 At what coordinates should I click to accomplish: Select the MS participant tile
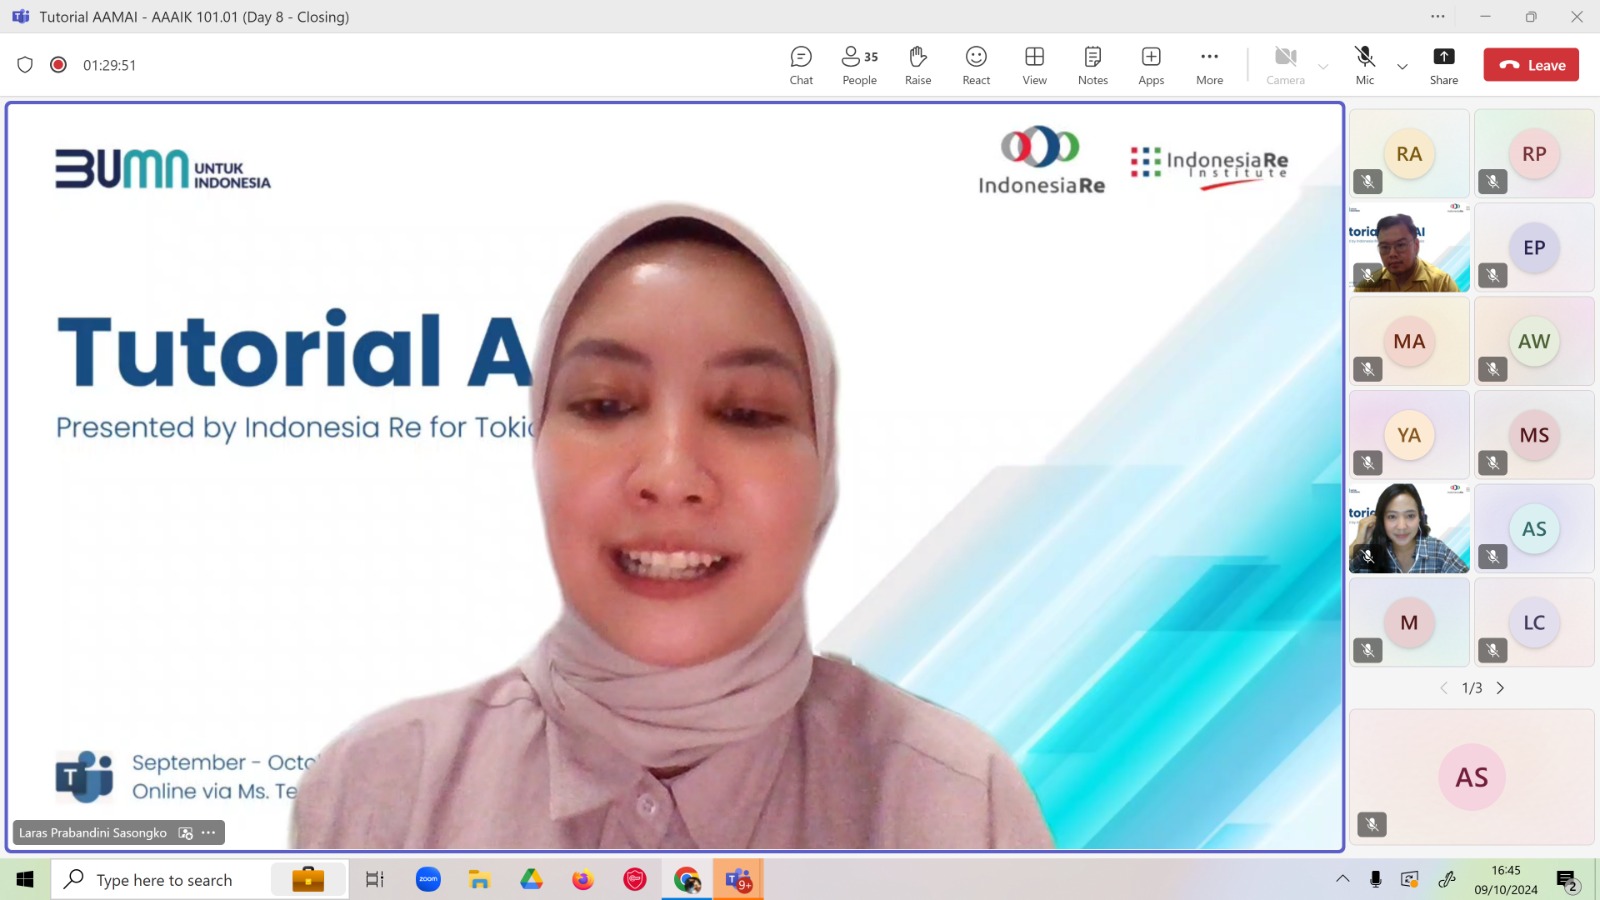[x=1534, y=435]
